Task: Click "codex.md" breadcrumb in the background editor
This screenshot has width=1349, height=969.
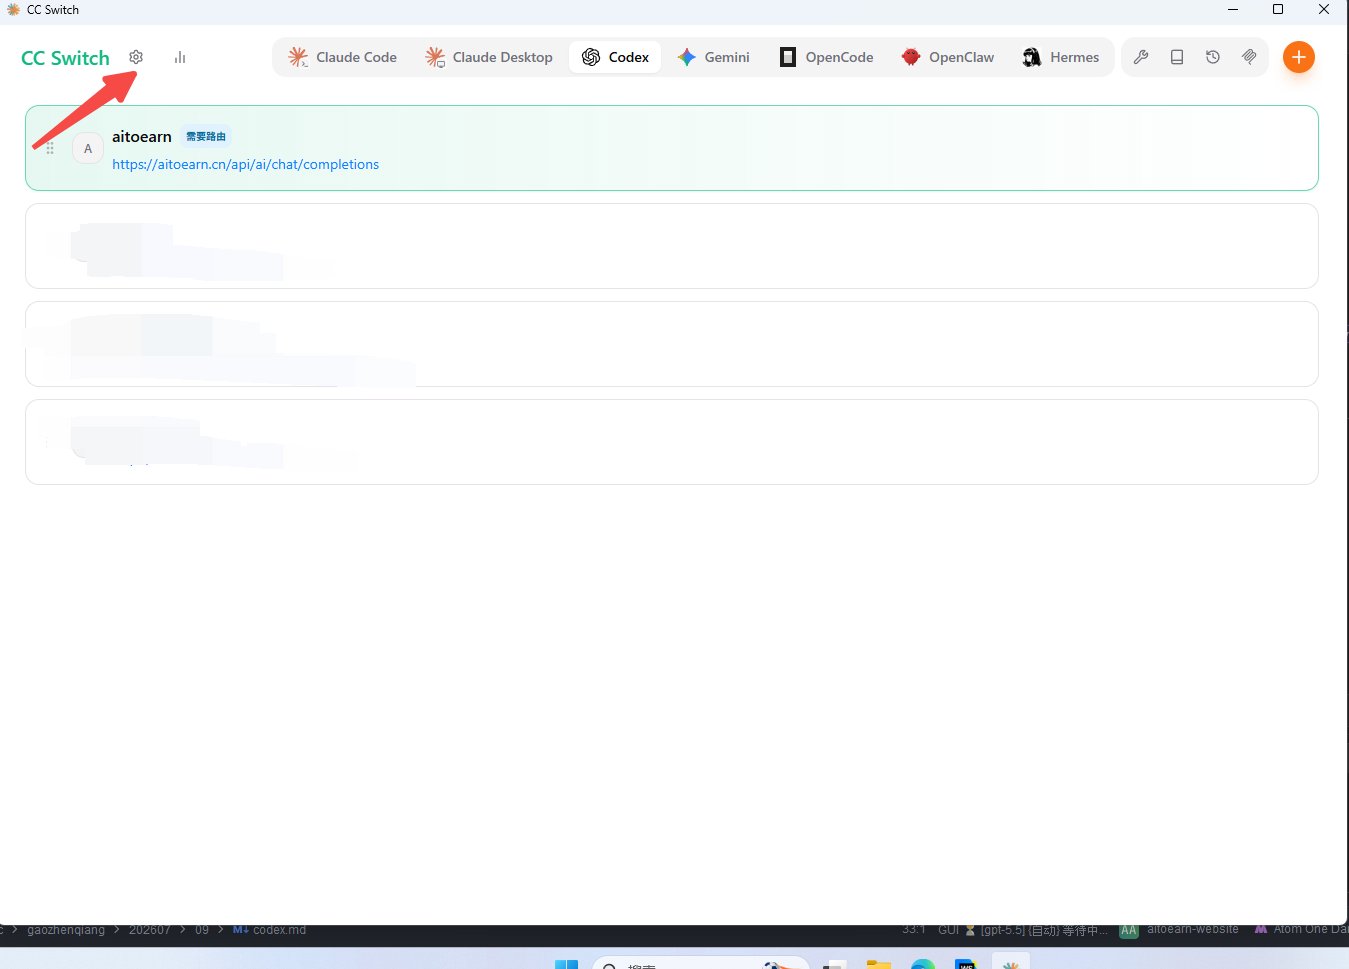Action: (x=270, y=930)
